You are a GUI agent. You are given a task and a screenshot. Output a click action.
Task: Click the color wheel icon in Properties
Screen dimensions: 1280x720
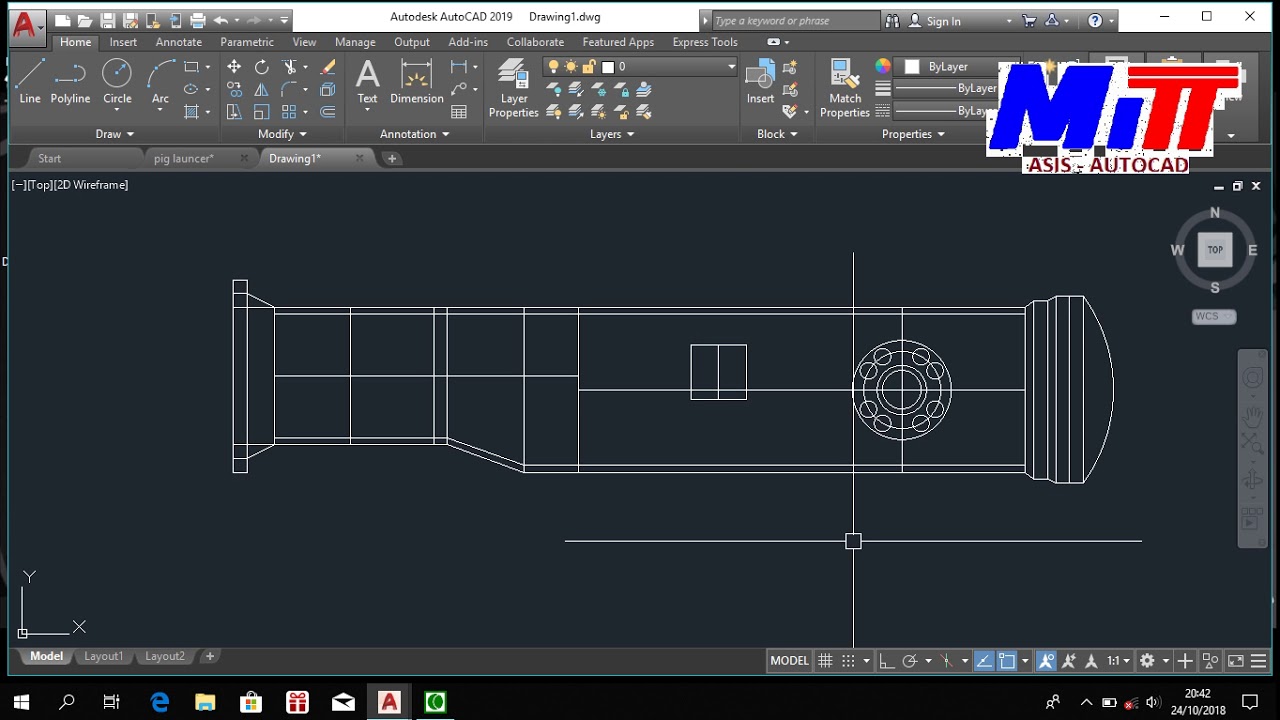(883, 66)
